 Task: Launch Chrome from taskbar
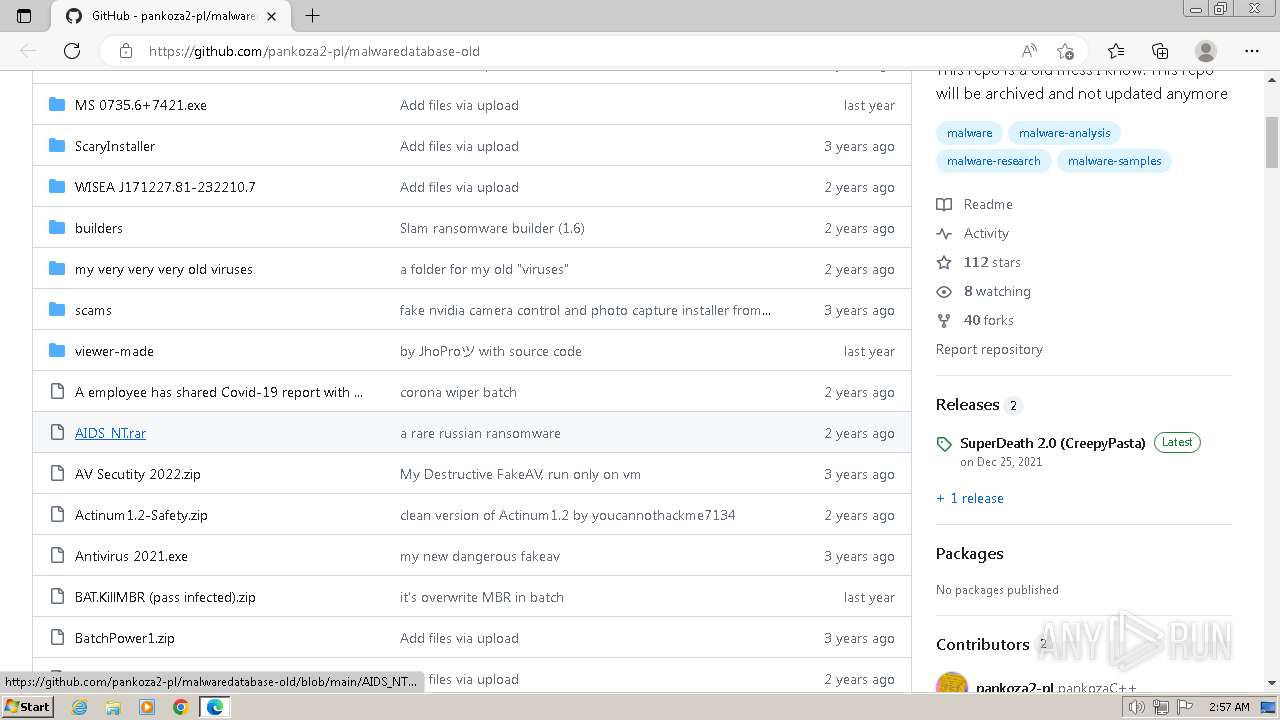pyautogui.click(x=180, y=707)
